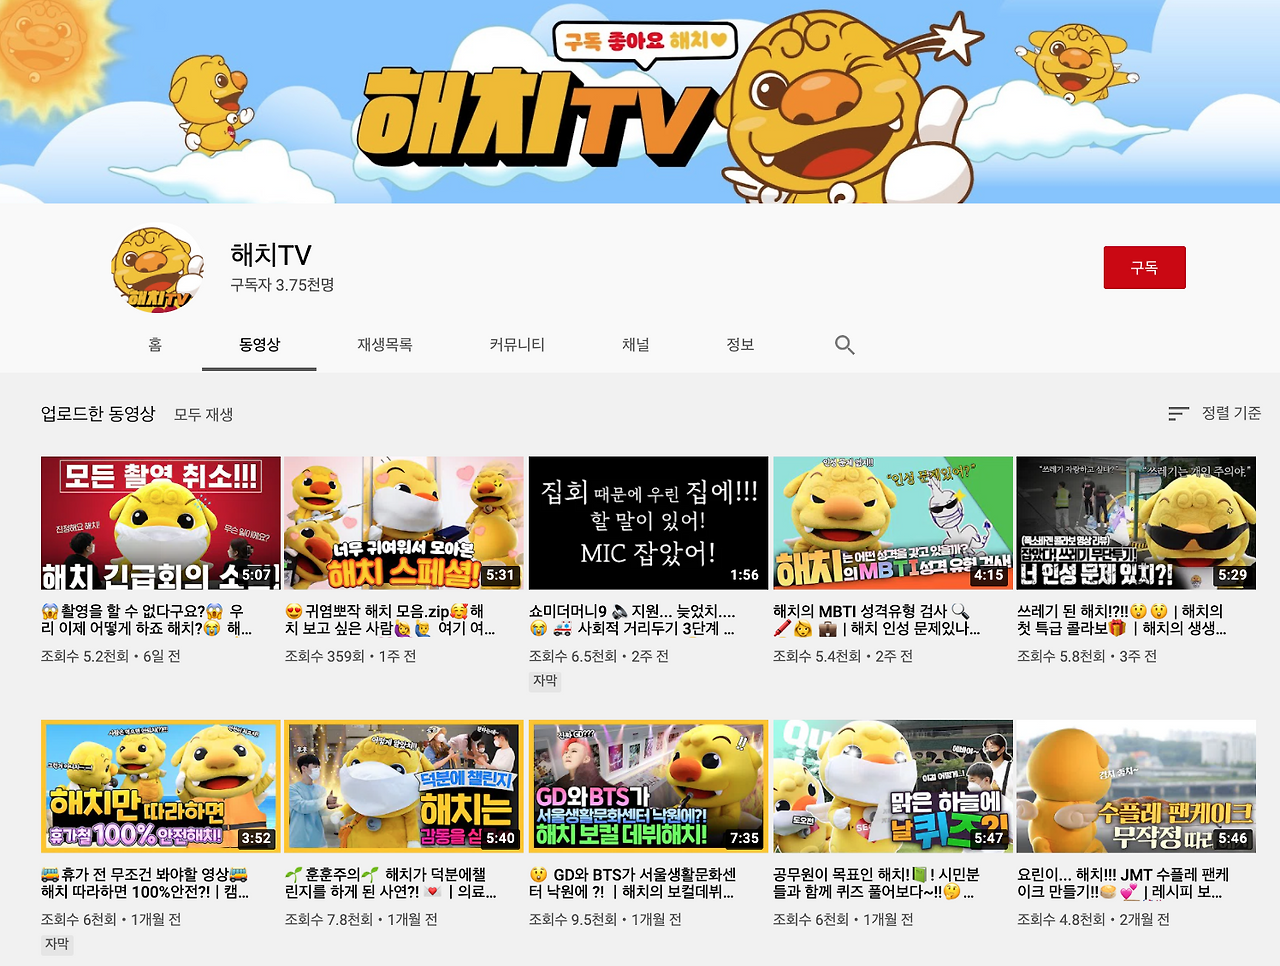Click the search icon on the channel page
Viewport: 1280px width, 966px height.
844,344
